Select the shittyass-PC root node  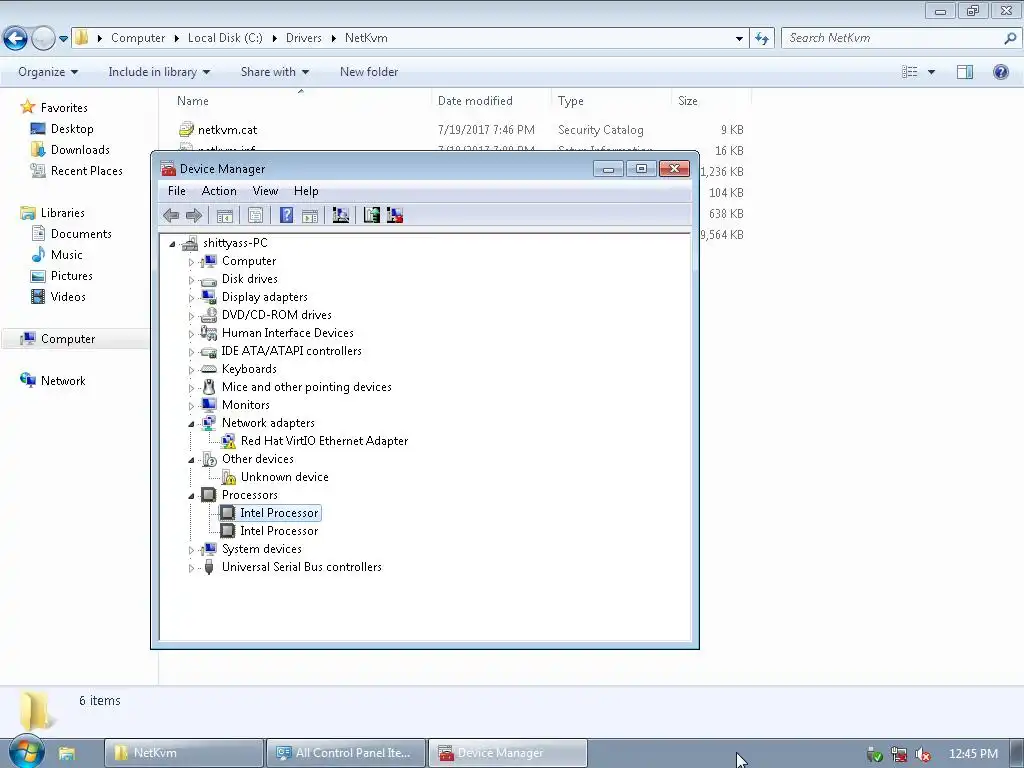pyautogui.click(x=235, y=243)
